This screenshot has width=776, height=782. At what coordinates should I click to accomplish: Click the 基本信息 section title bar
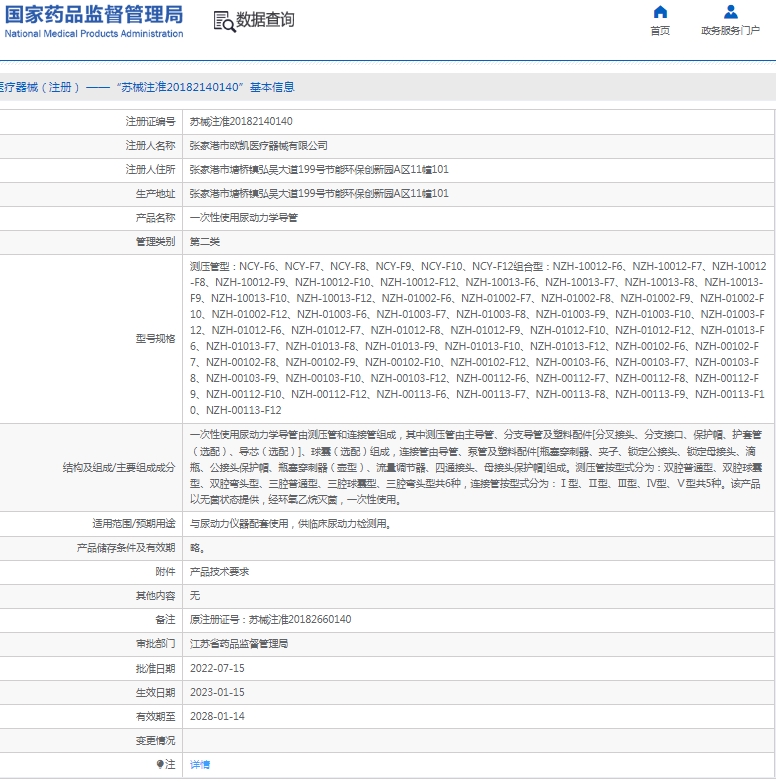[x=388, y=87]
